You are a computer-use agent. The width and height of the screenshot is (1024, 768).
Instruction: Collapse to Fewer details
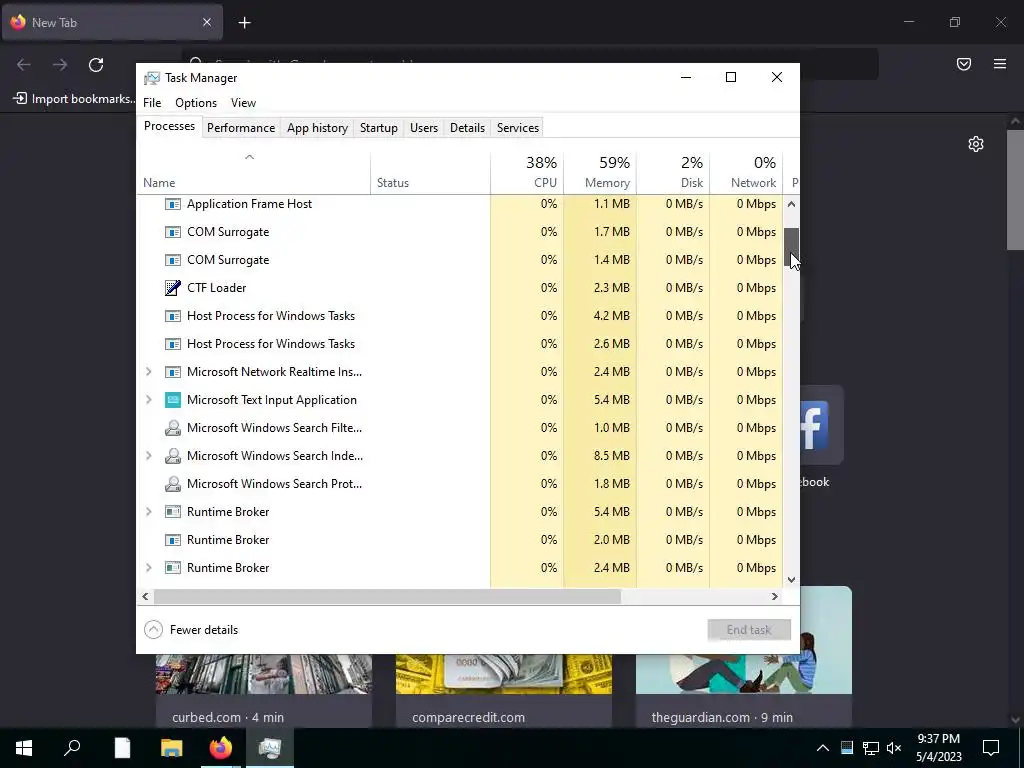coord(191,630)
